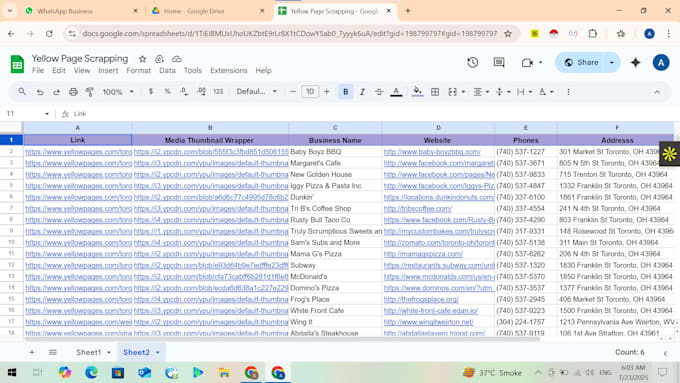This screenshot has width=680, height=383.
Task: Decrease decimal places
Action: click(x=184, y=92)
